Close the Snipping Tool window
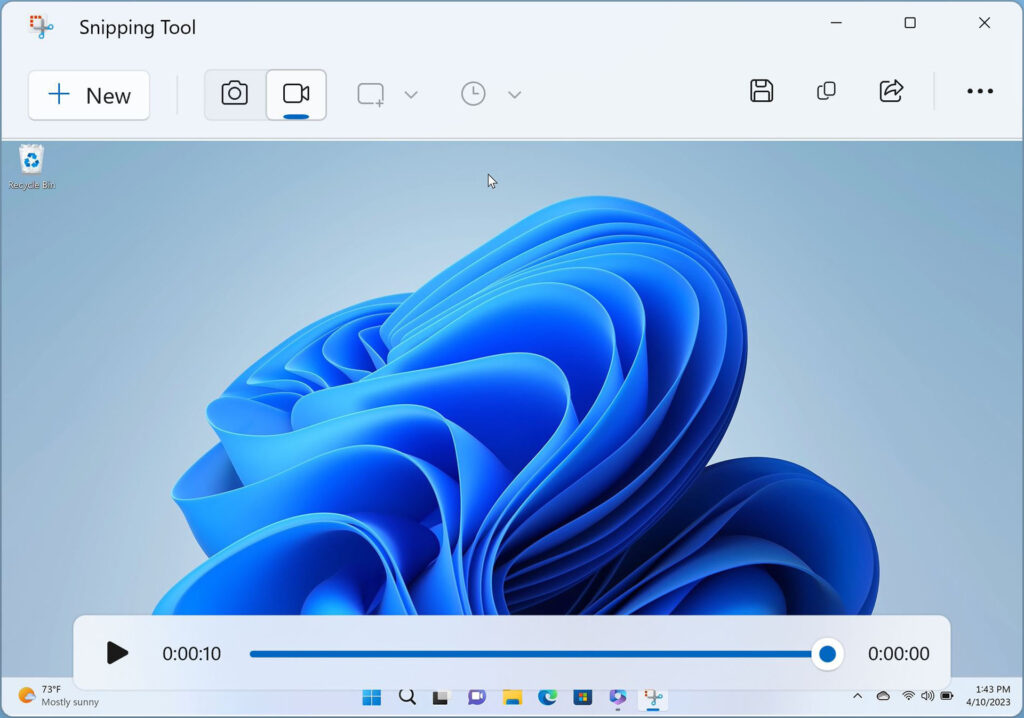 (984, 23)
